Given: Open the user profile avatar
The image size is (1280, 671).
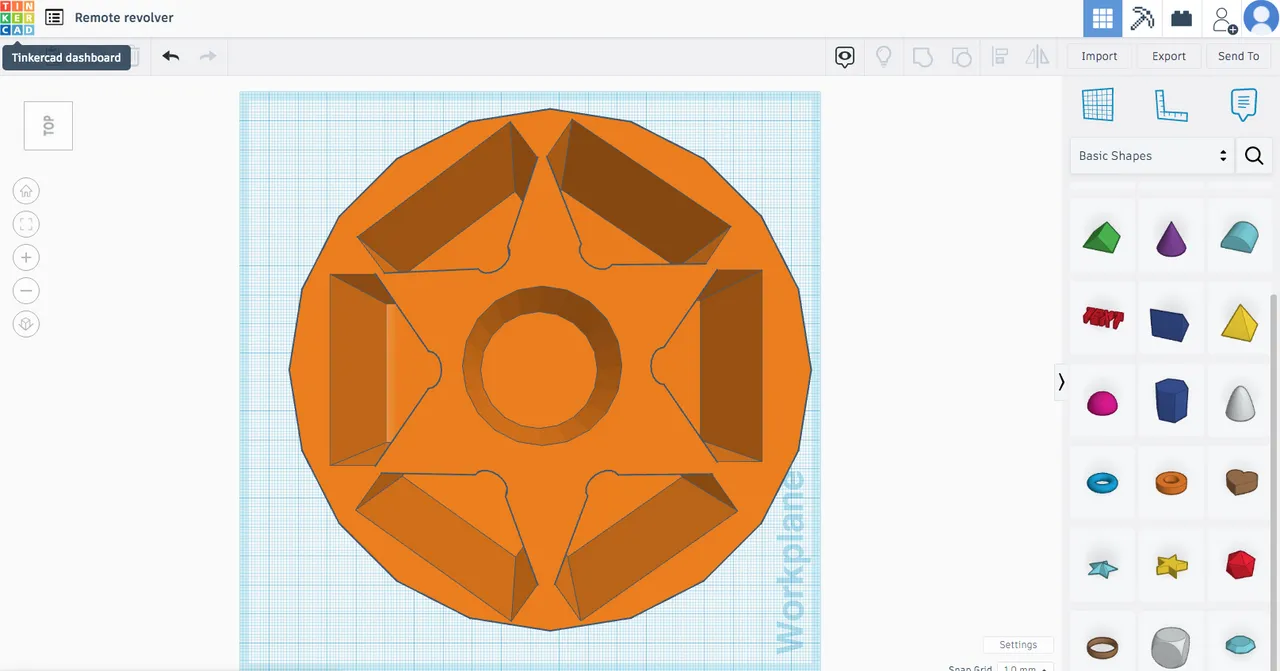Looking at the screenshot, I should pyautogui.click(x=1260, y=18).
